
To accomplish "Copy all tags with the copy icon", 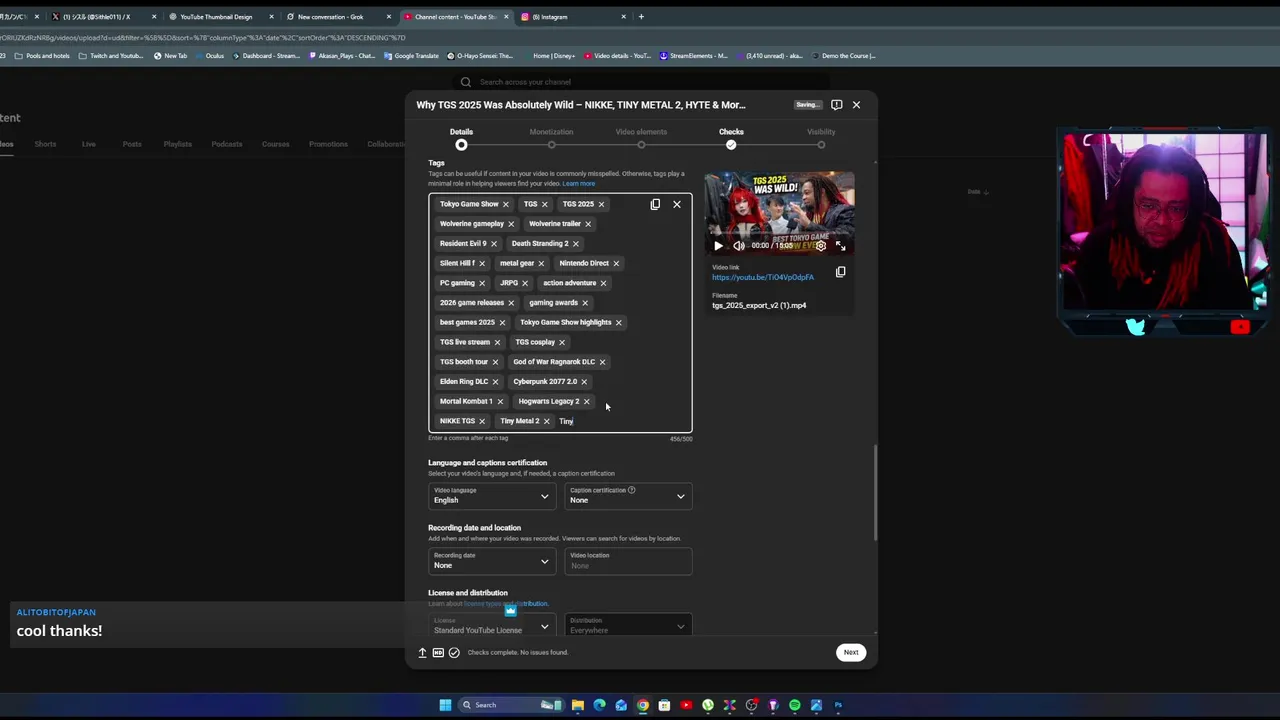I will pos(655,204).
